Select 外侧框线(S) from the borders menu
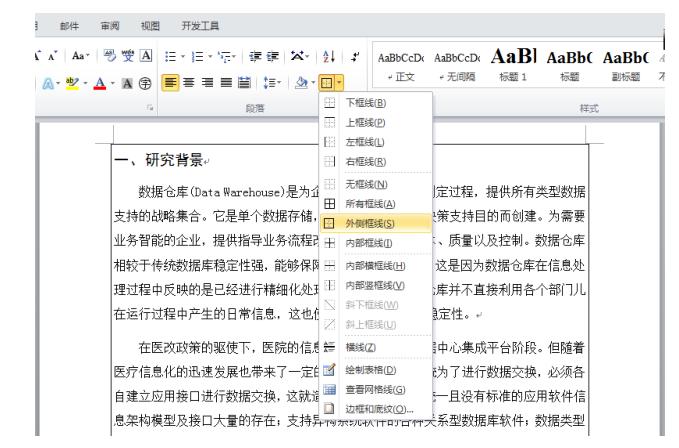The width and height of the screenshot is (679, 448). (x=370, y=223)
